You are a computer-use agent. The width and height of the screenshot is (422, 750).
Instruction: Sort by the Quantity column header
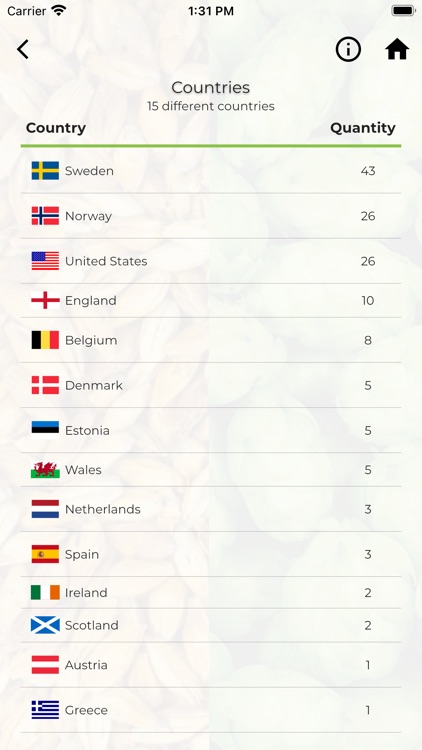pyautogui.click(x=363, y=128)
